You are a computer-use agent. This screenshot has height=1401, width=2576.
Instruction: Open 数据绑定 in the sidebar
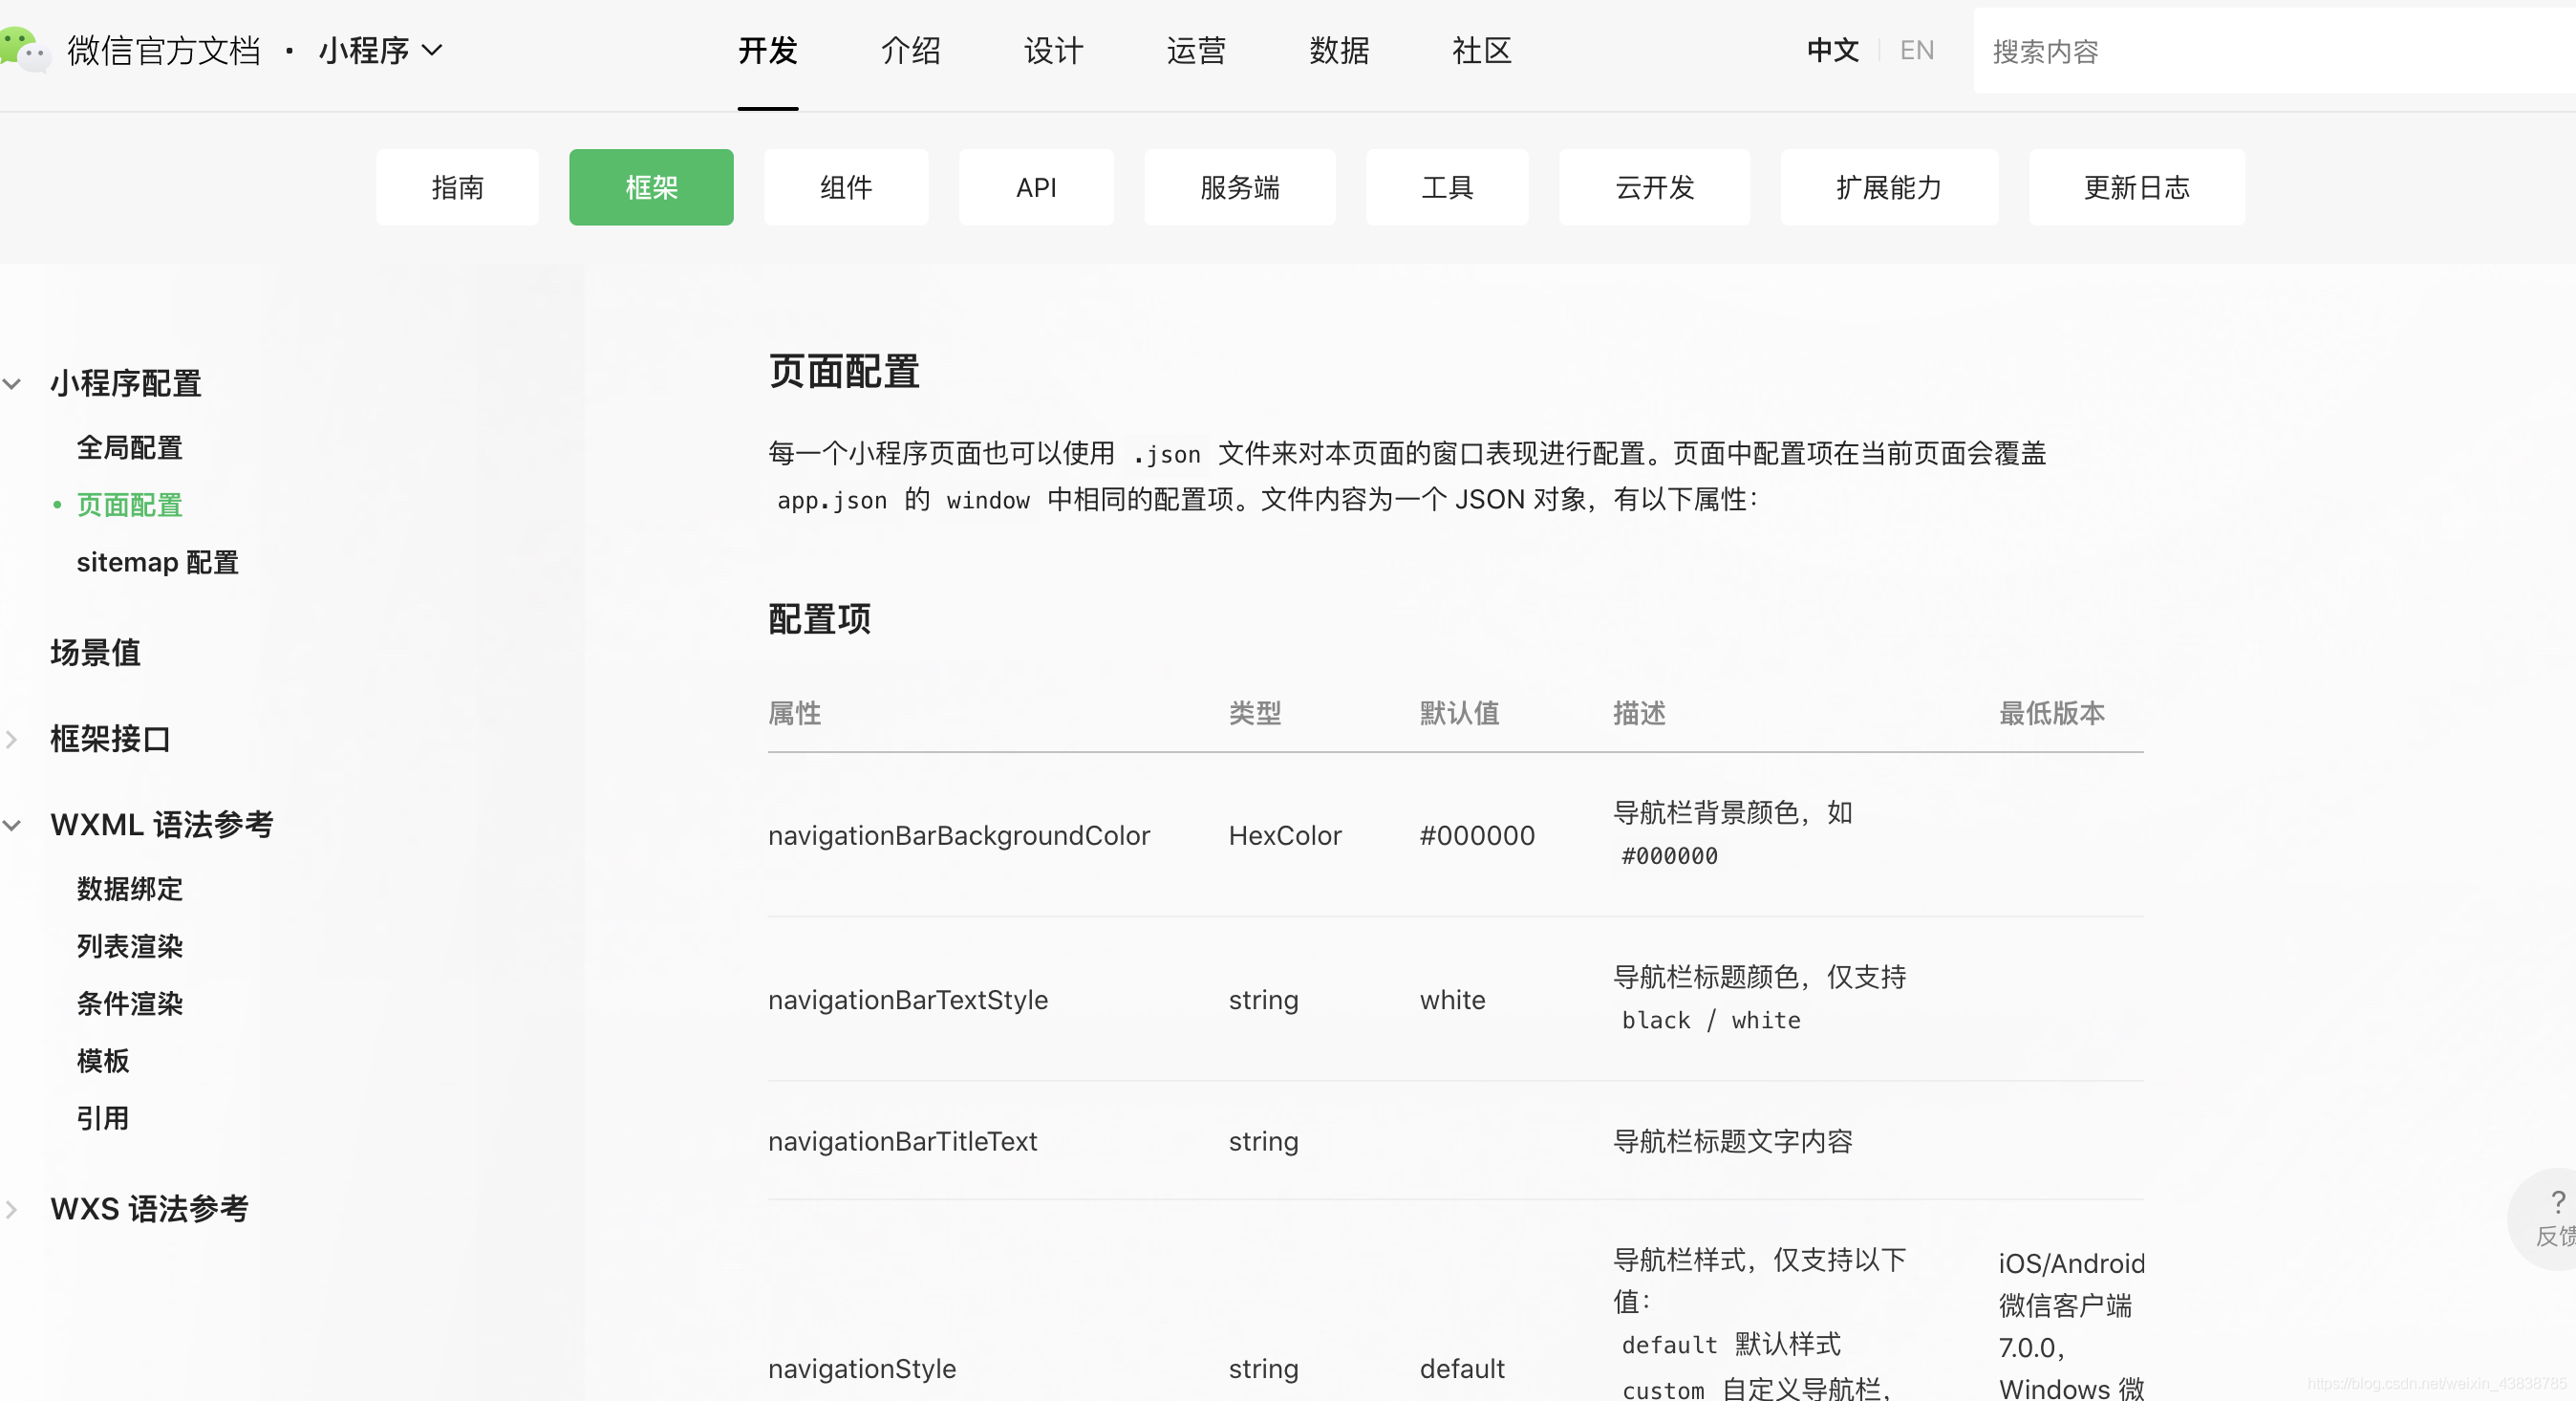pyautogui.click(x=130, y=889)
